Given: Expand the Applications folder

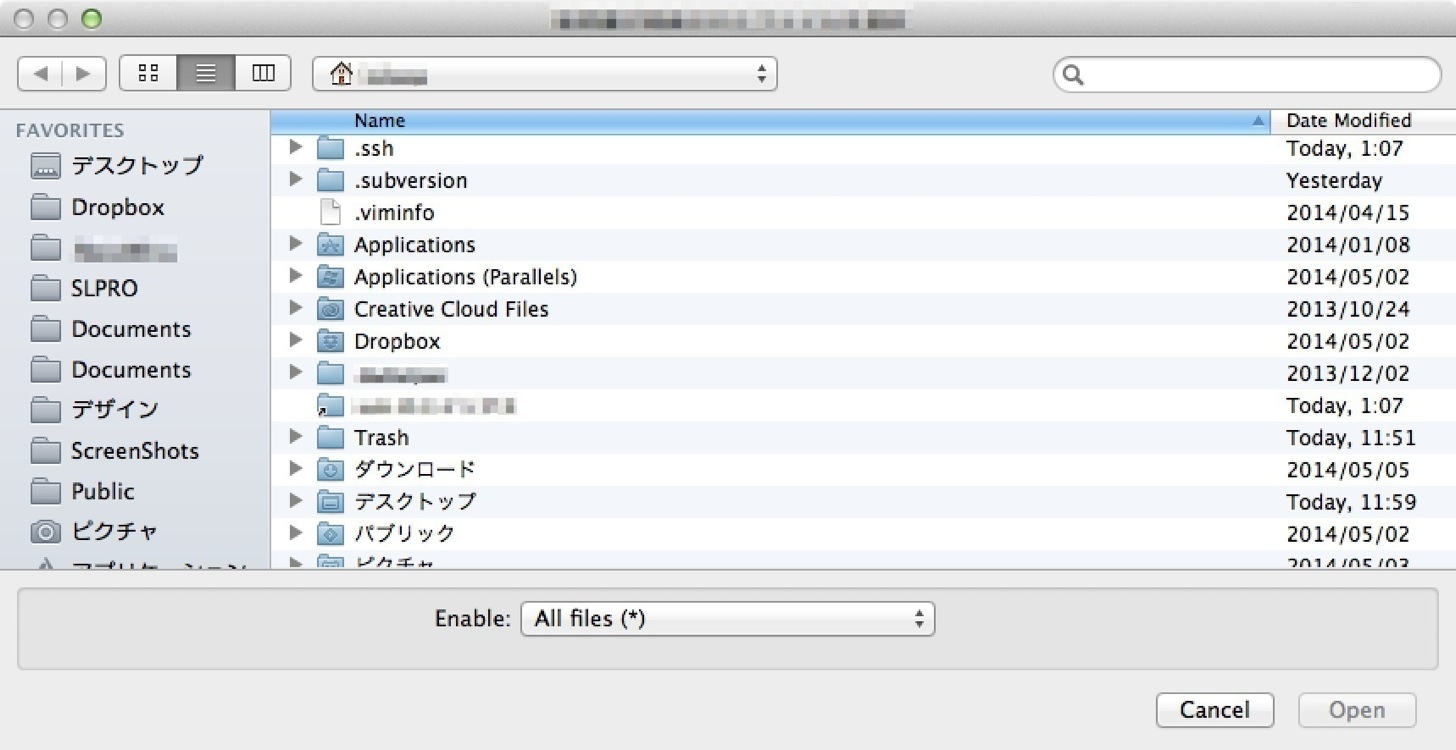Looking at the screenshot, I should point(295,244).
